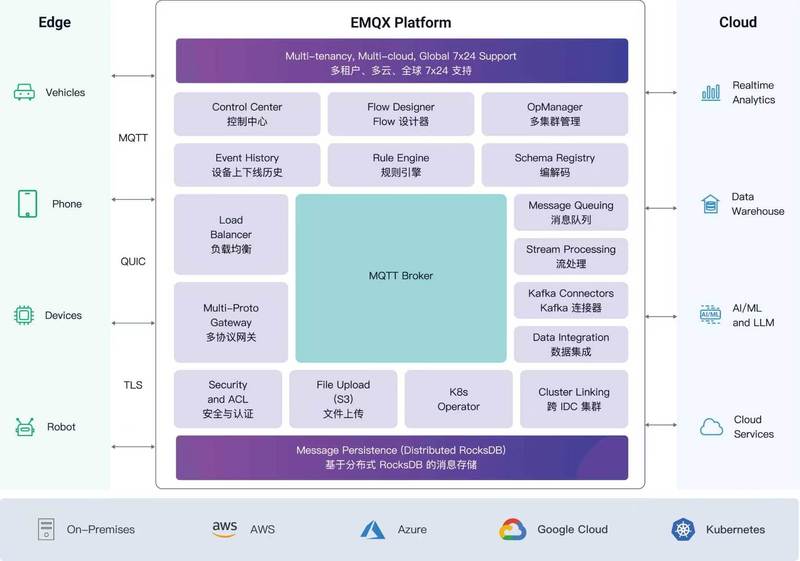Click the Phone label
800x561 pixels.
67,204
